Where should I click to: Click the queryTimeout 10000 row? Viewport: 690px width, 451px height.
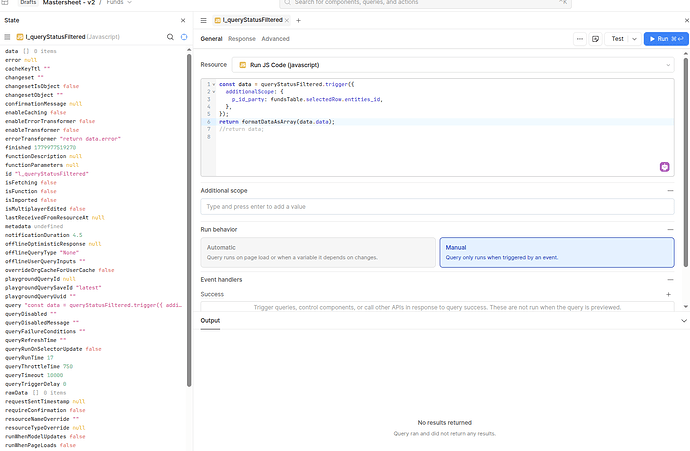[x=34, y=375]
